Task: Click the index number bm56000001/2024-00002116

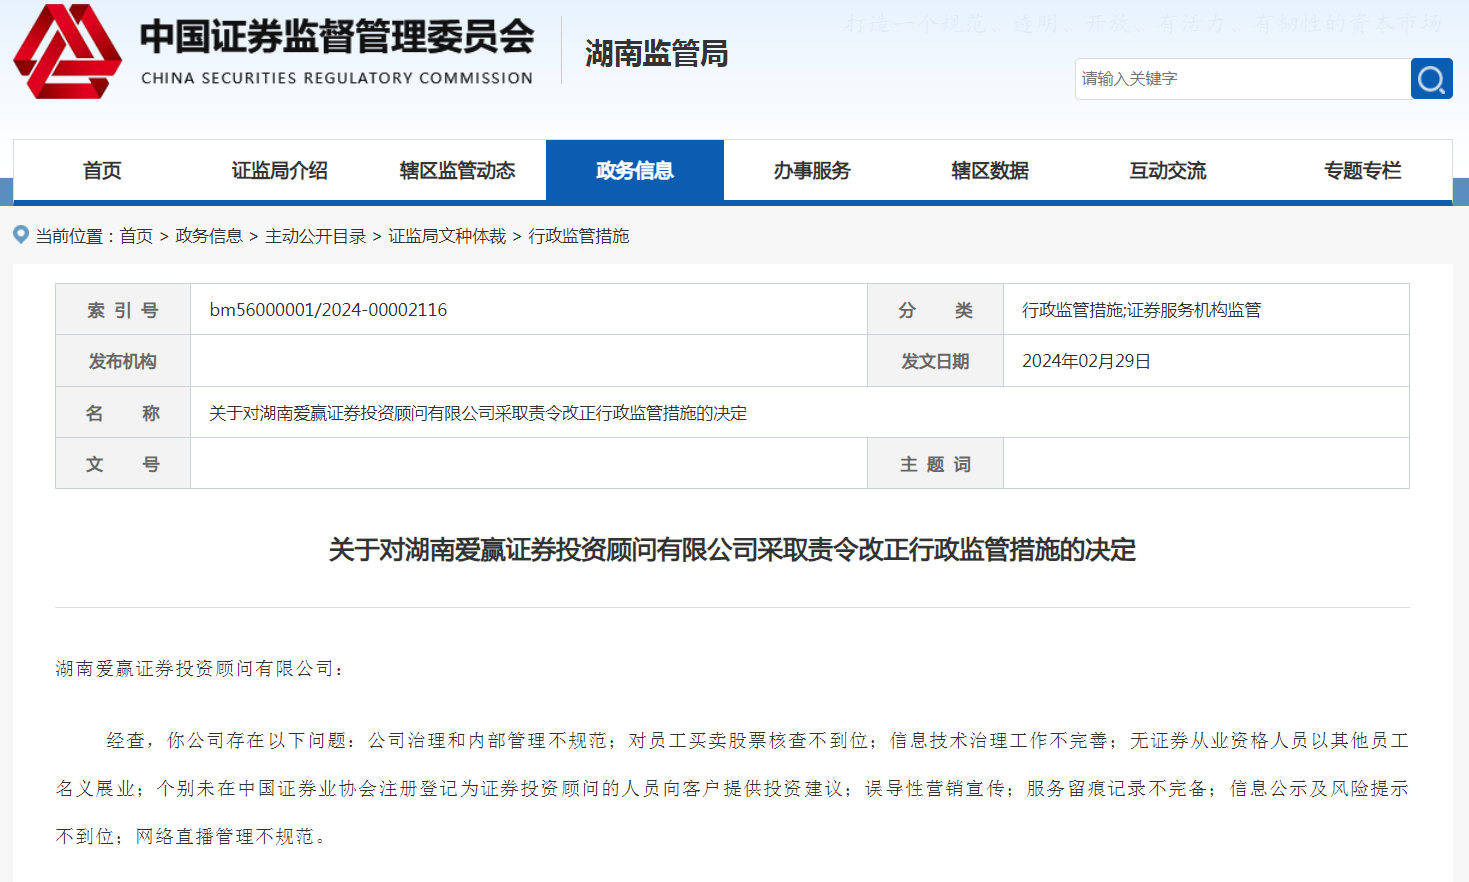Action: (328, 310)
